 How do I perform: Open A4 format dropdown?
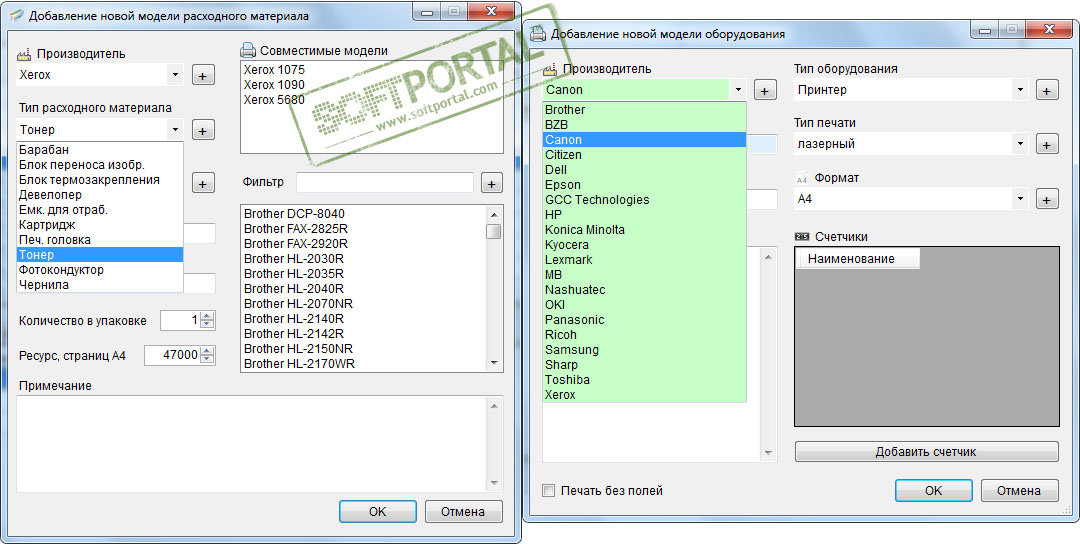[1019, 199]
